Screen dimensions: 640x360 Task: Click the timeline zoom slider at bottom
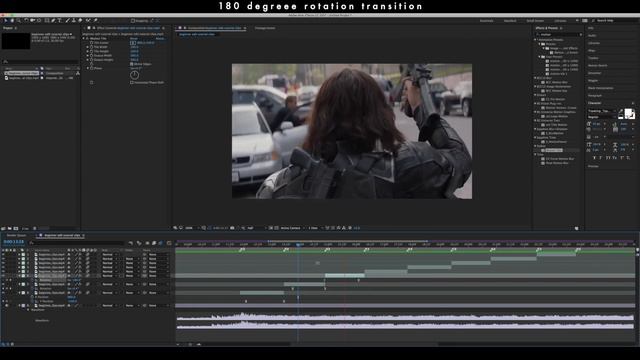190,344
